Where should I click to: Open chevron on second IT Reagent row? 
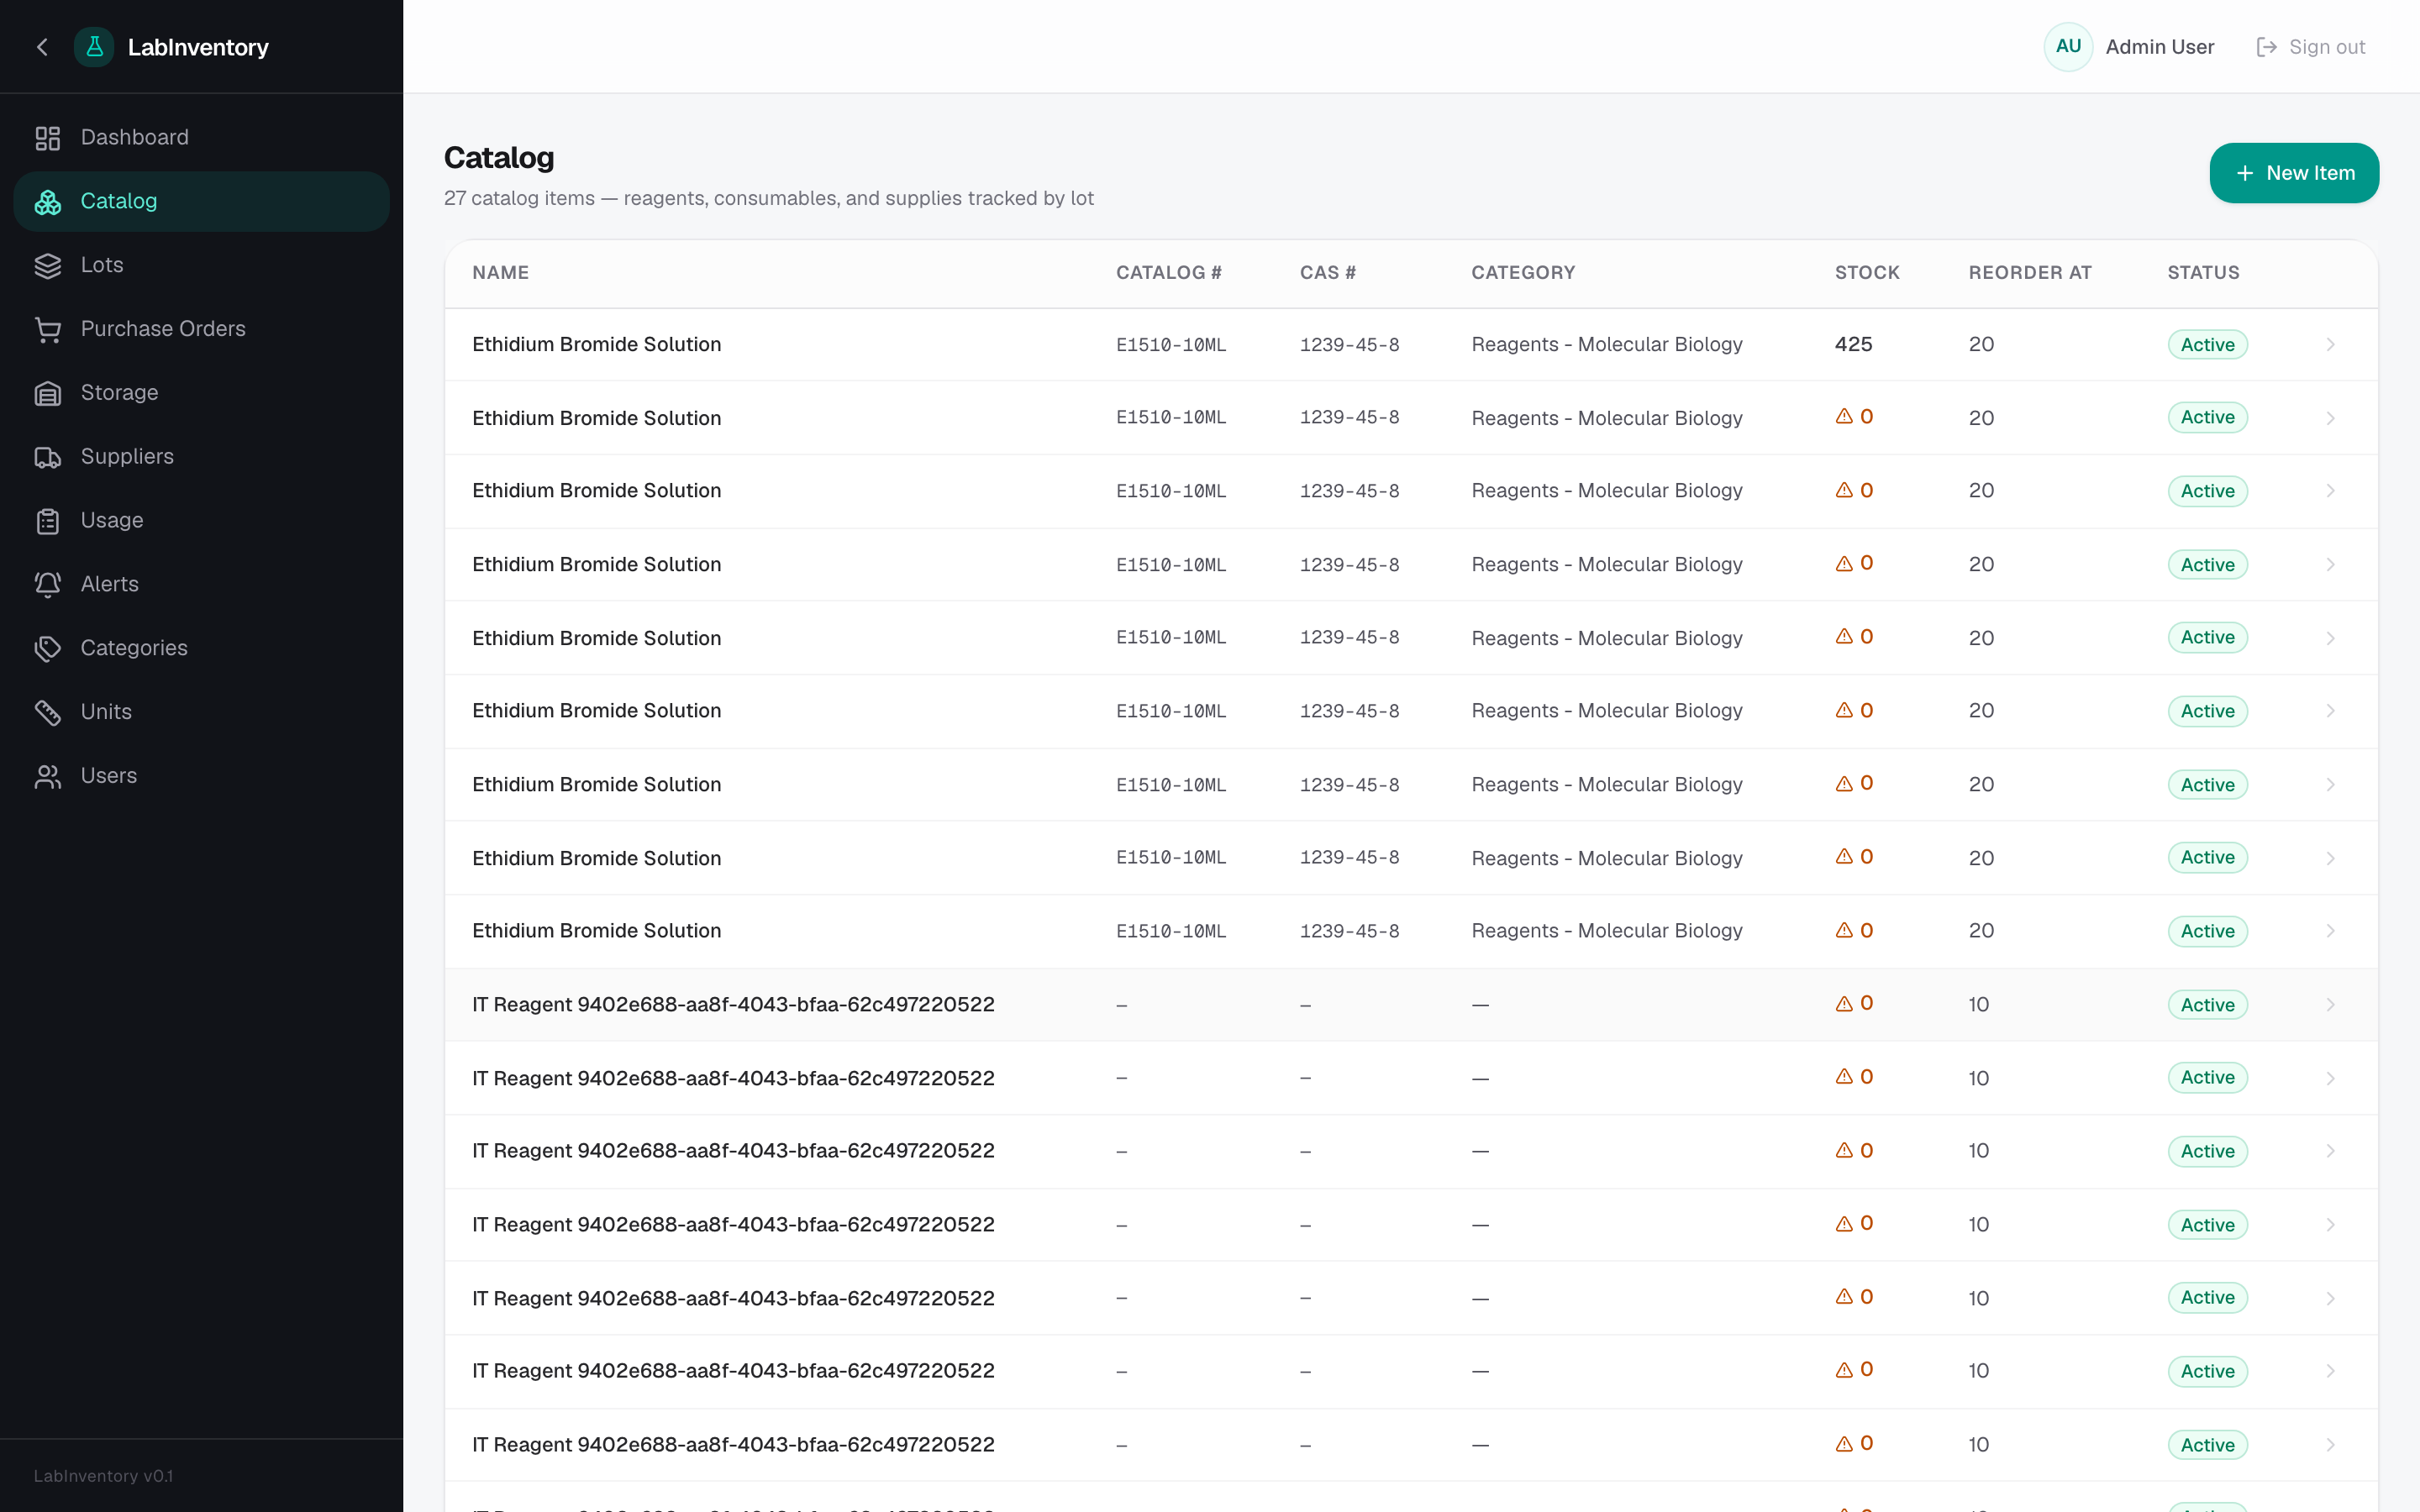click(x=2330, y=1078)
